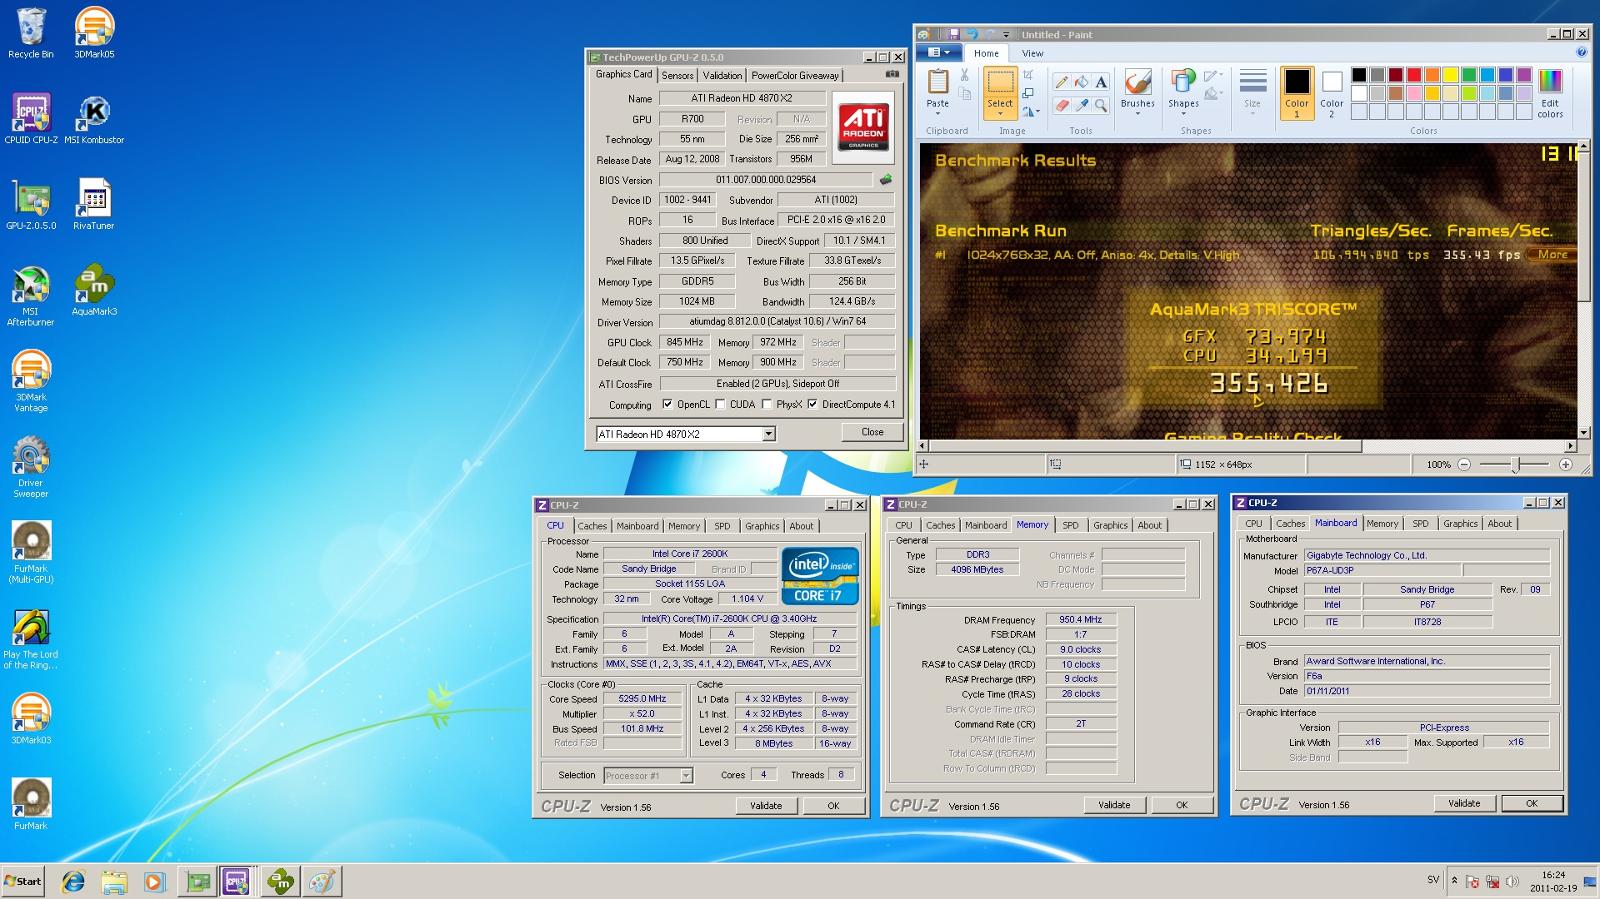
Task: Click Internet Explorer icon in taskbar
Action: pos(73,881)
